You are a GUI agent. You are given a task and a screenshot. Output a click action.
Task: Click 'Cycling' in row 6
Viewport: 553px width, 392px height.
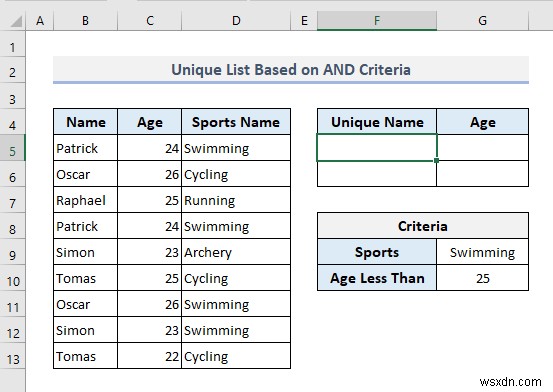[x=236, y=174]
